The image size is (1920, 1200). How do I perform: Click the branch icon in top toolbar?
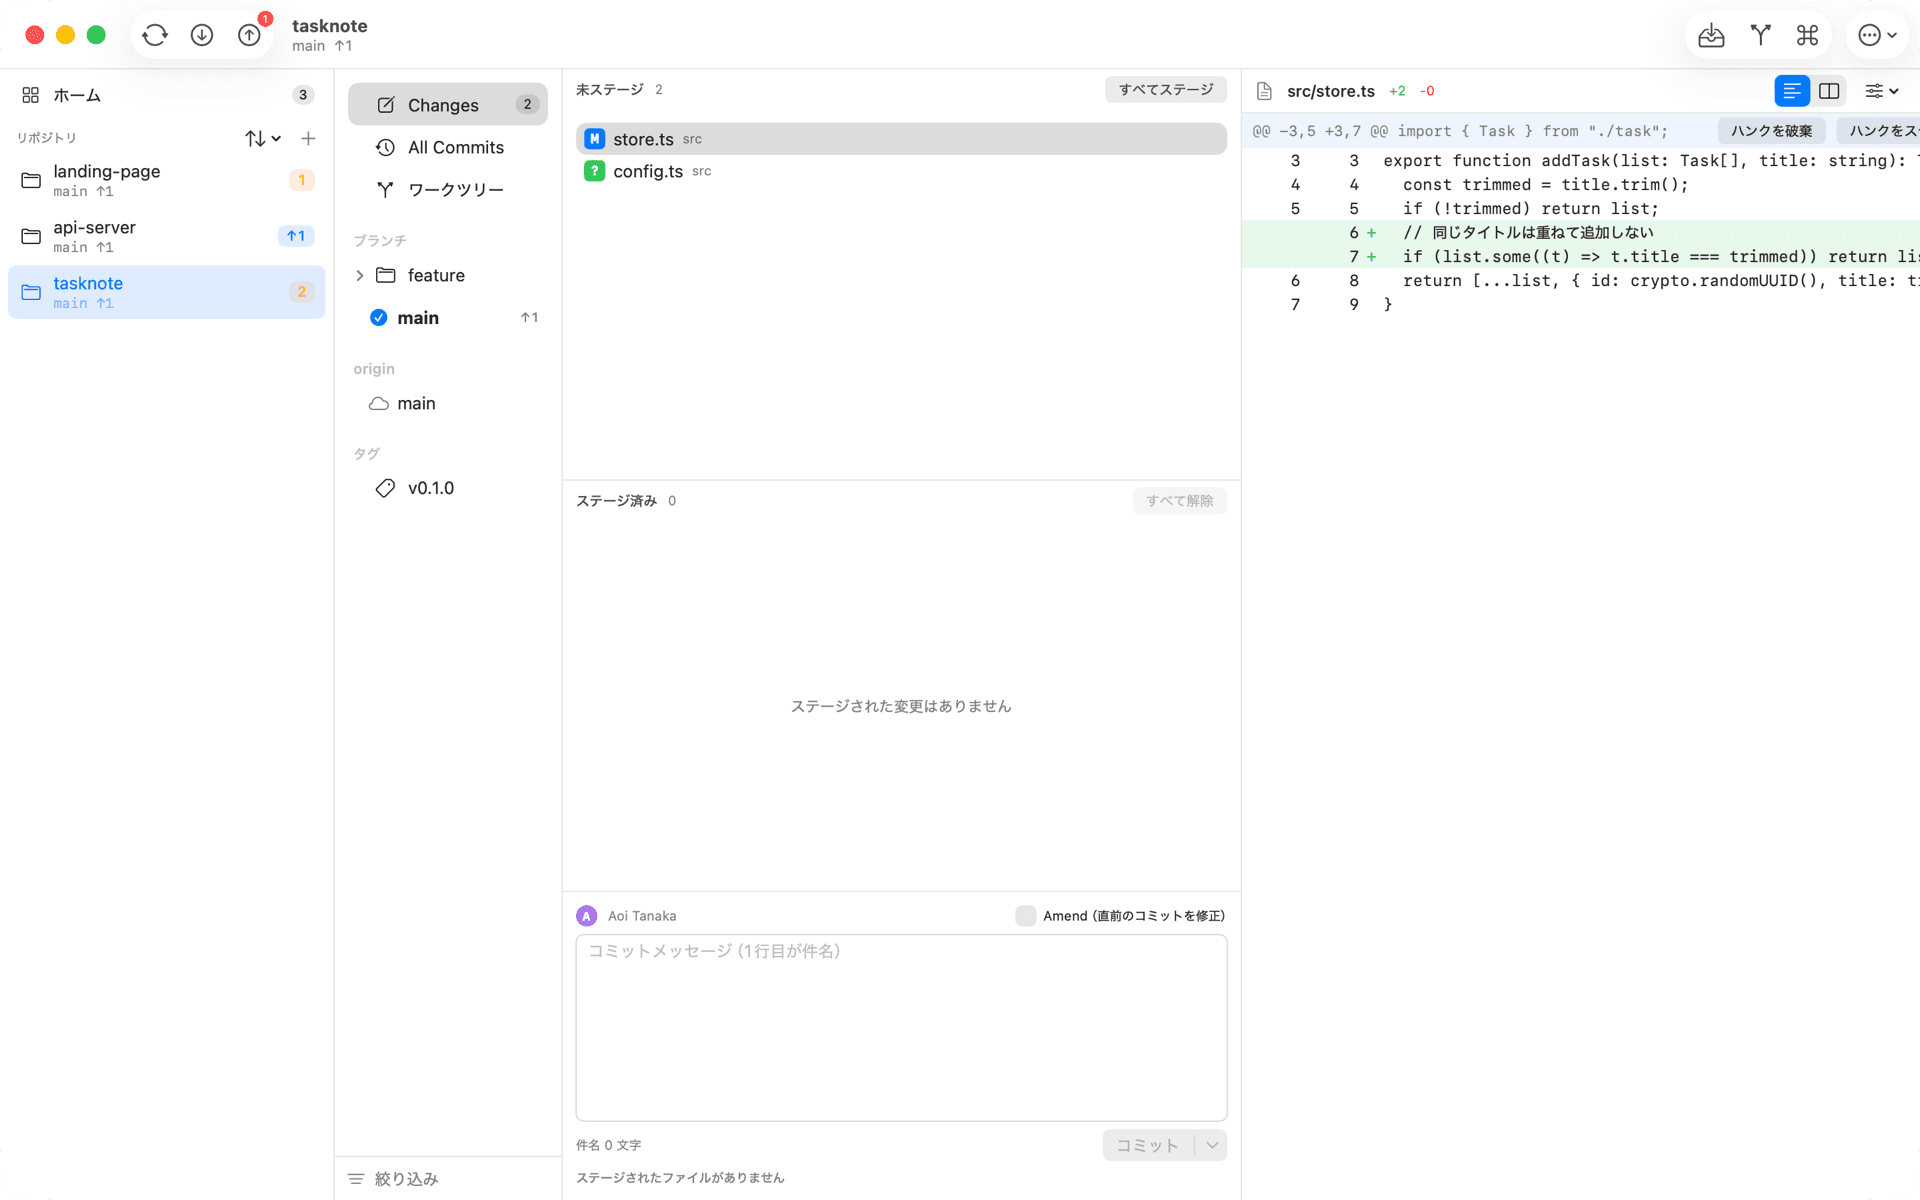coord(1760,35)
